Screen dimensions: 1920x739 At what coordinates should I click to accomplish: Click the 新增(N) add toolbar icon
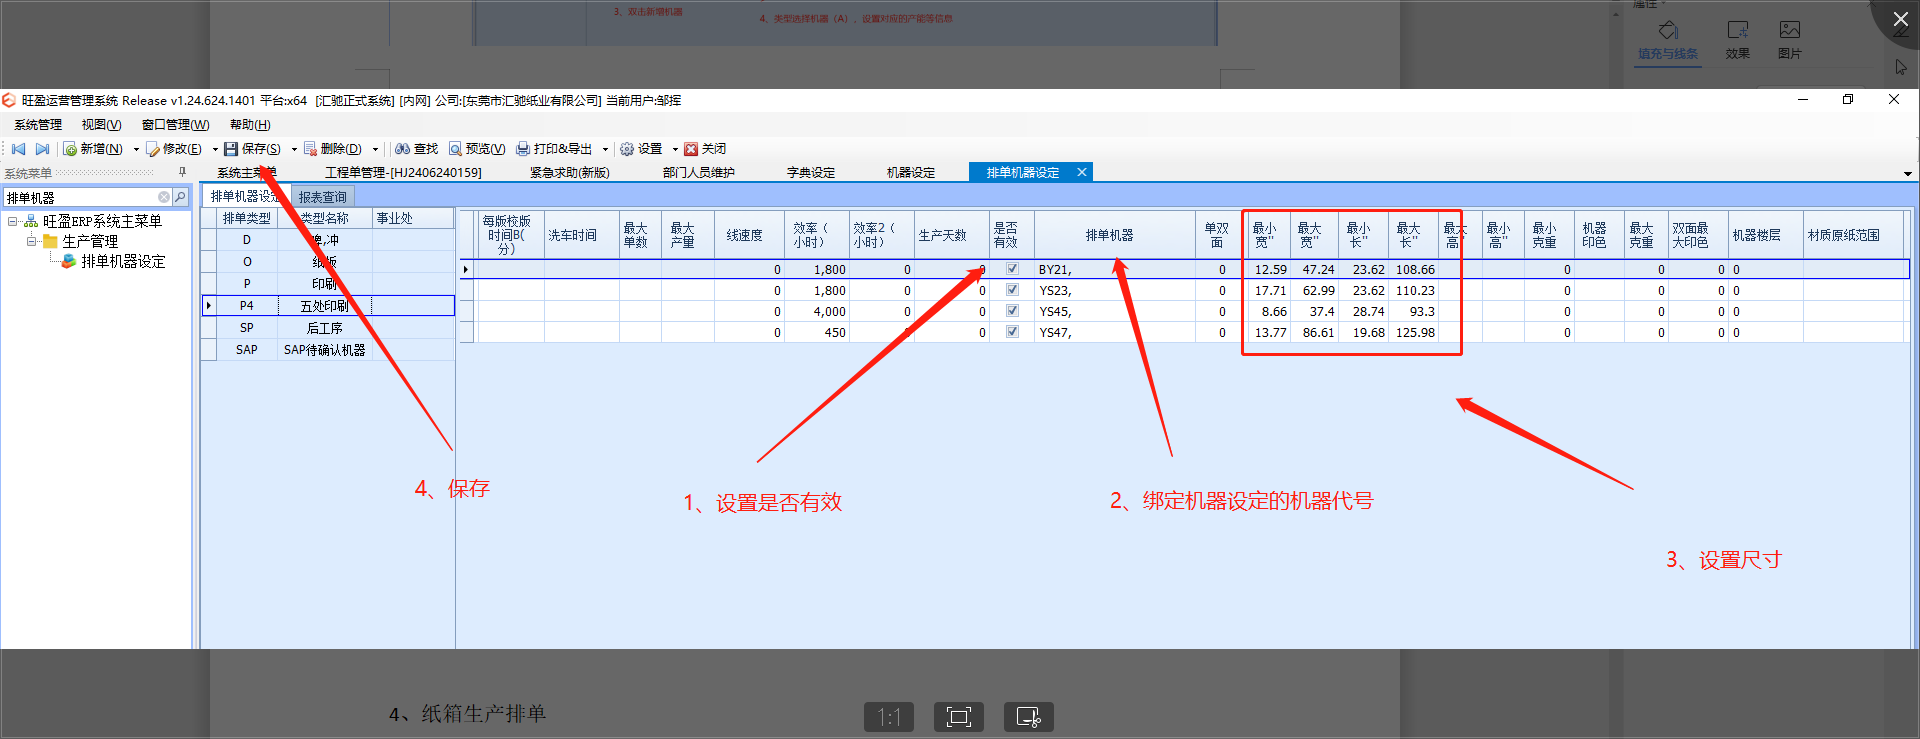(70, 149)
